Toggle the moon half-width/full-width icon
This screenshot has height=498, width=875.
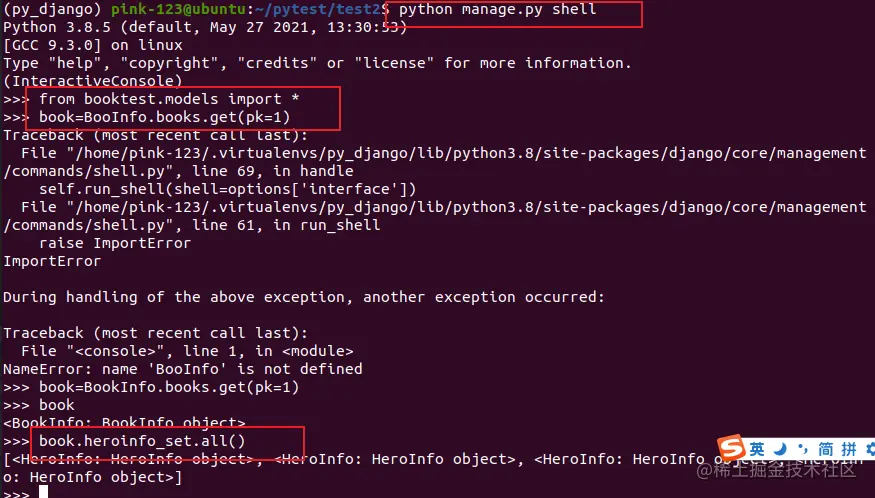780,448
